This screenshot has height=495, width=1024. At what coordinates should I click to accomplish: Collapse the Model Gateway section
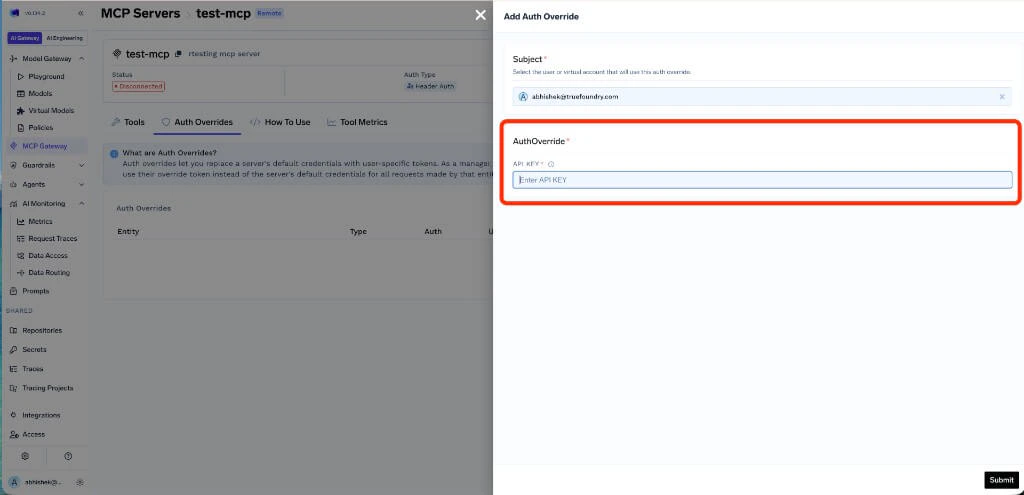(82, 58)
